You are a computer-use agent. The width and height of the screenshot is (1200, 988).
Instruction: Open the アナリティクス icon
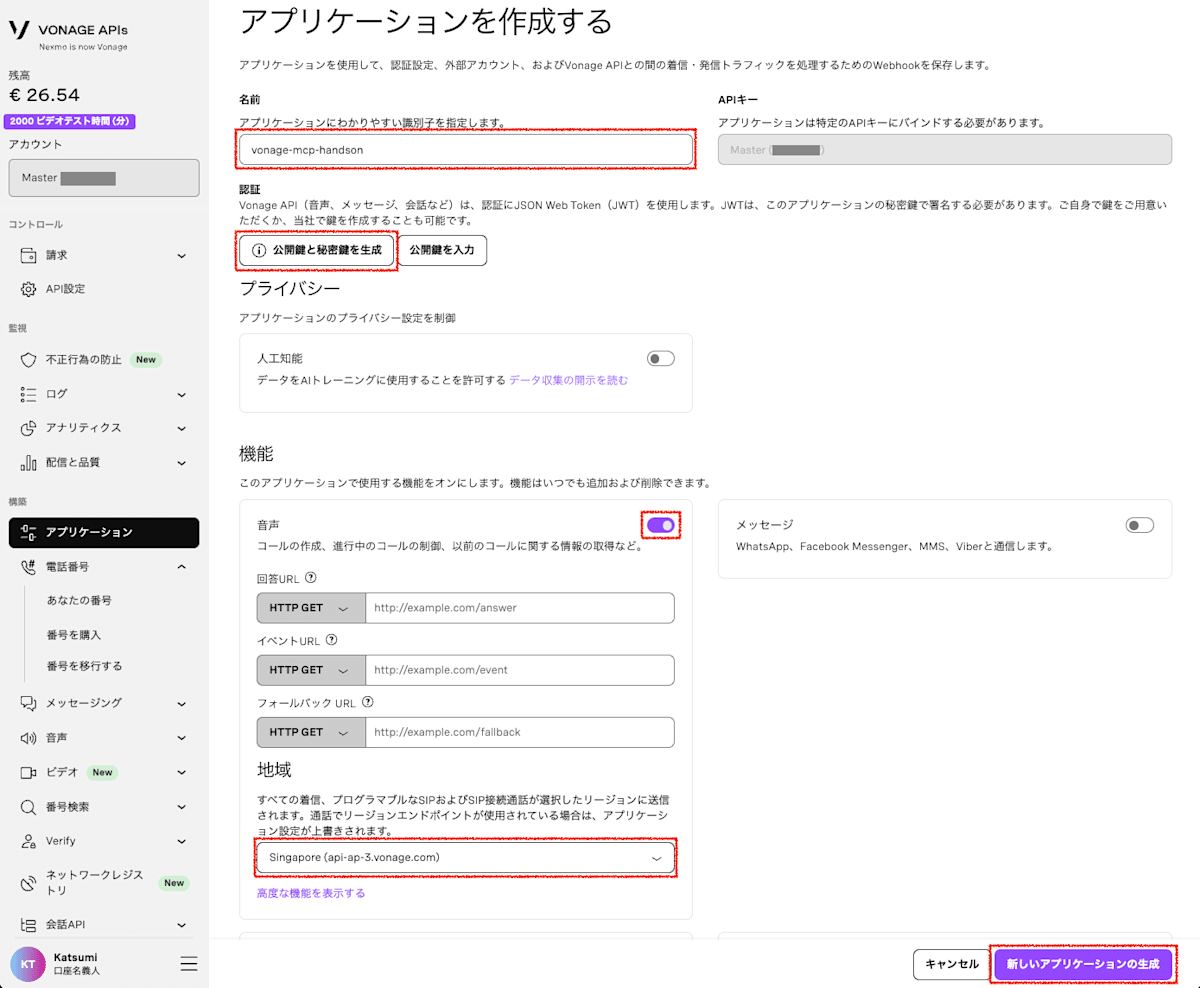[x=28, y=428]
